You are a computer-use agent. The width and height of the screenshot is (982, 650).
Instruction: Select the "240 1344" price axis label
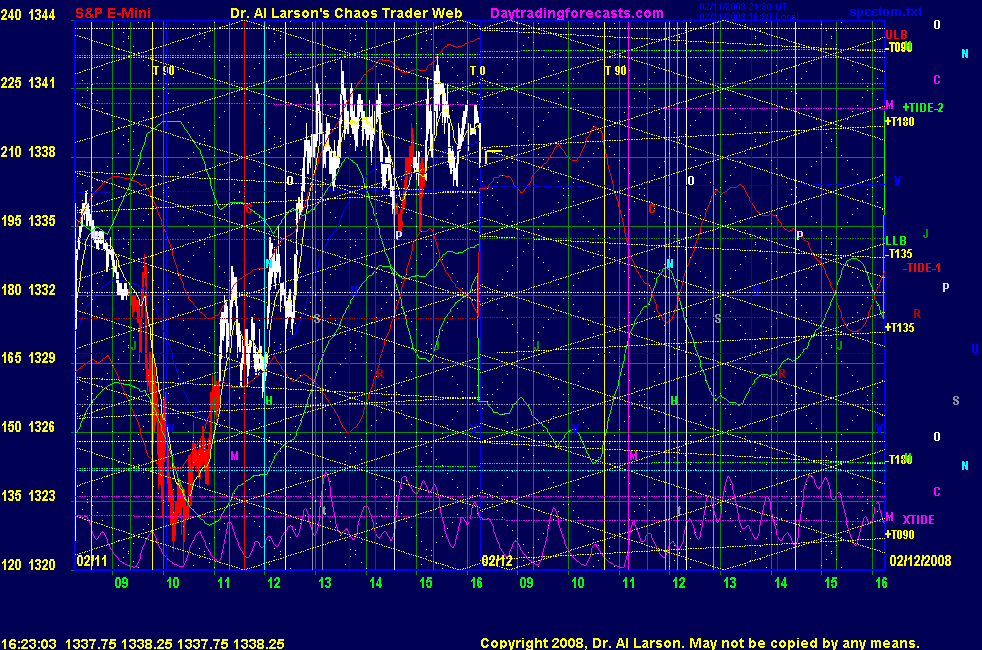[28, 14]
